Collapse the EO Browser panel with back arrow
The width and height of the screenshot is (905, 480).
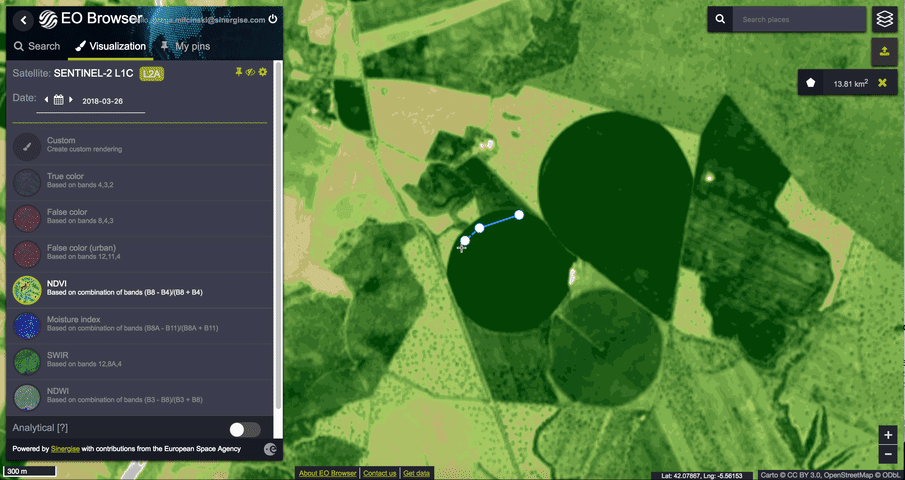coord(23,20)
